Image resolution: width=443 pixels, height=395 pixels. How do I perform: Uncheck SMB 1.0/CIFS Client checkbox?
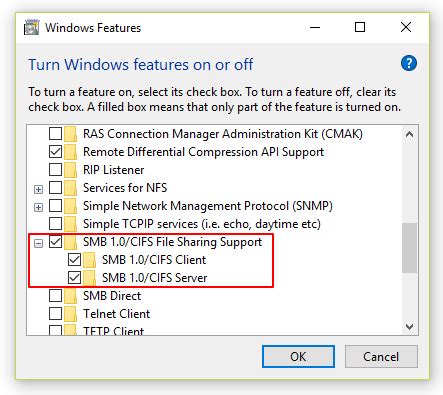(74, 260)
